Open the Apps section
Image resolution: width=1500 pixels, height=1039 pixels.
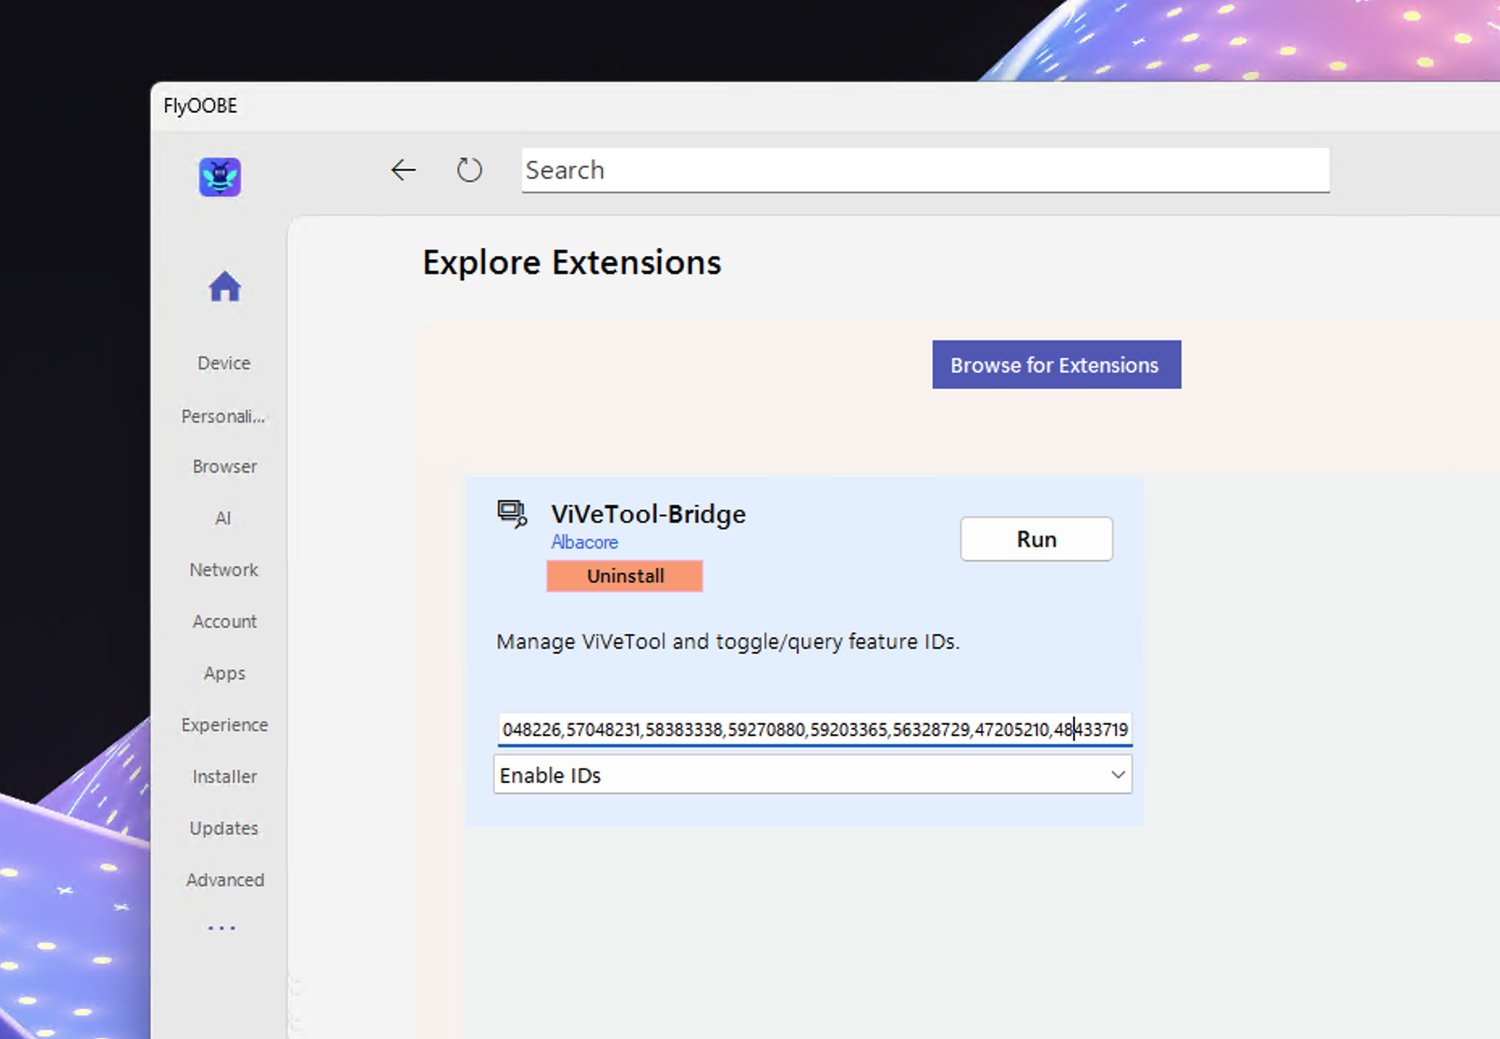(x=224, y=673)
